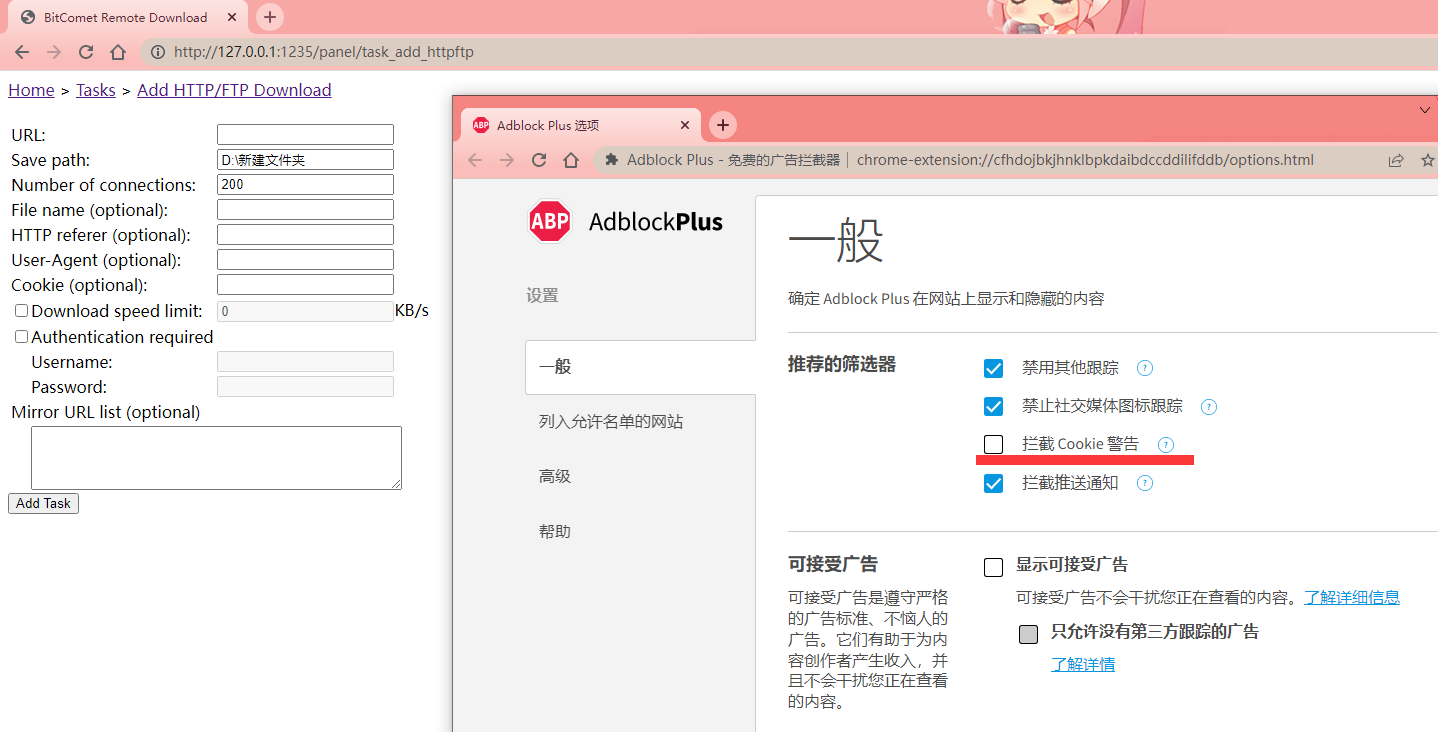
Task: Uncheck 拦截推送通知 checkbox
Action: (x=993, y=483)
